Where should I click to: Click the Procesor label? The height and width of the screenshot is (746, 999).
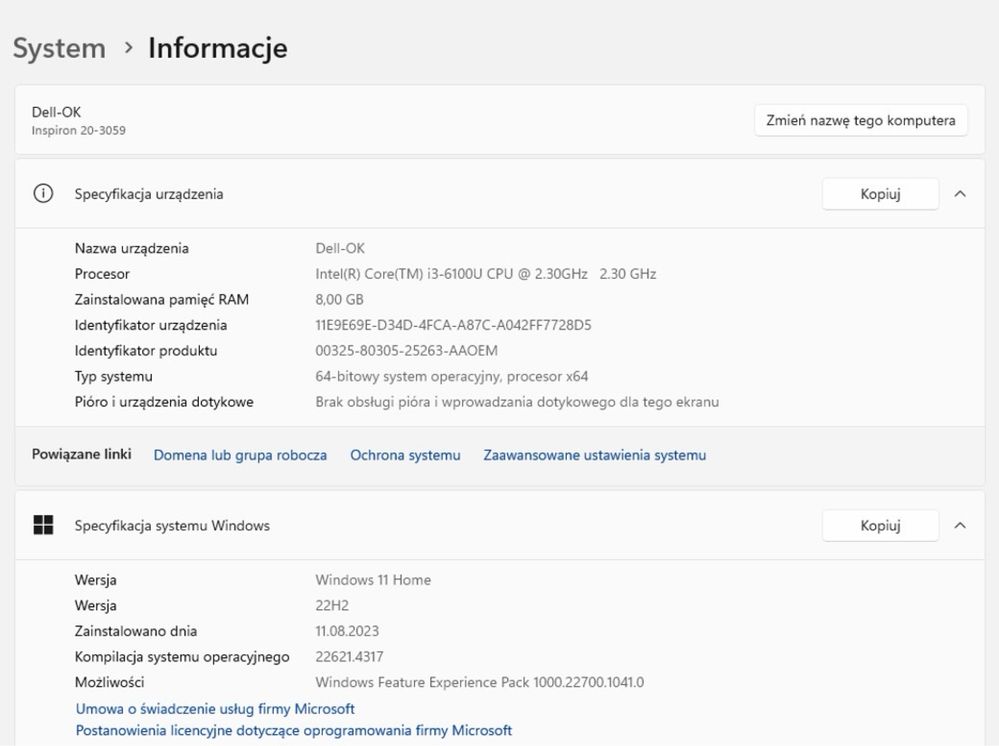tap(102, 274)
